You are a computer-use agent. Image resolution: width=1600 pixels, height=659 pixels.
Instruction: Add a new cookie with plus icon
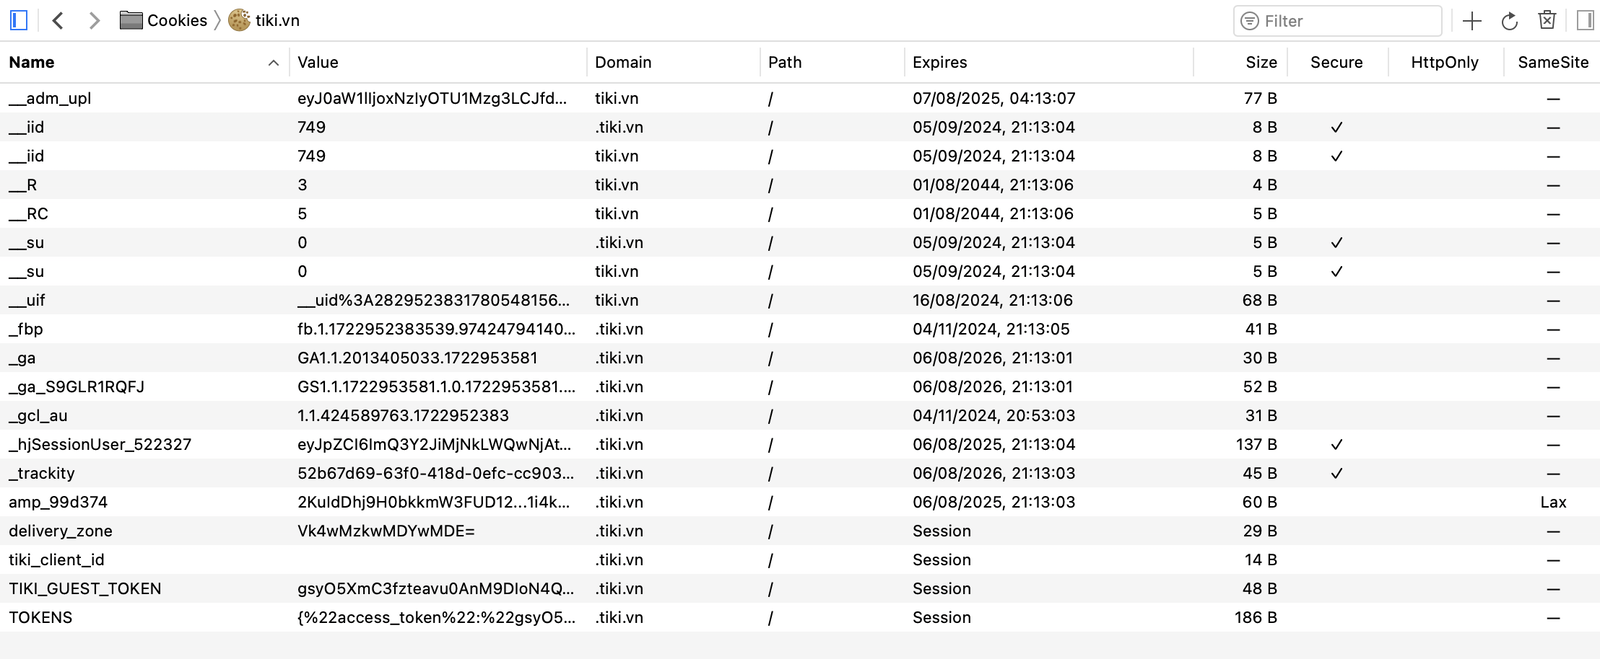(x=1472, y=20)
